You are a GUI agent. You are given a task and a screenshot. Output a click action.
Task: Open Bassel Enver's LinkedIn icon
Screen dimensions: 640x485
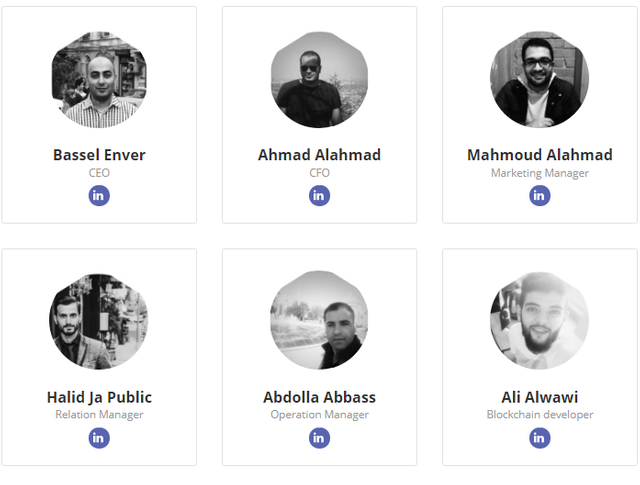pyautogui.click(x=99, y=195)
